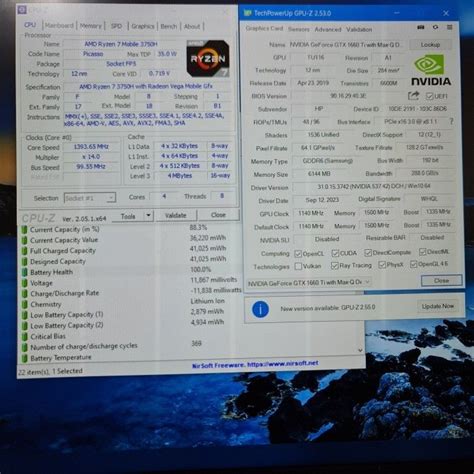Open the Advanced tab in GPU-Z
This screenshot has height=474, width=474.
point(328,29)
